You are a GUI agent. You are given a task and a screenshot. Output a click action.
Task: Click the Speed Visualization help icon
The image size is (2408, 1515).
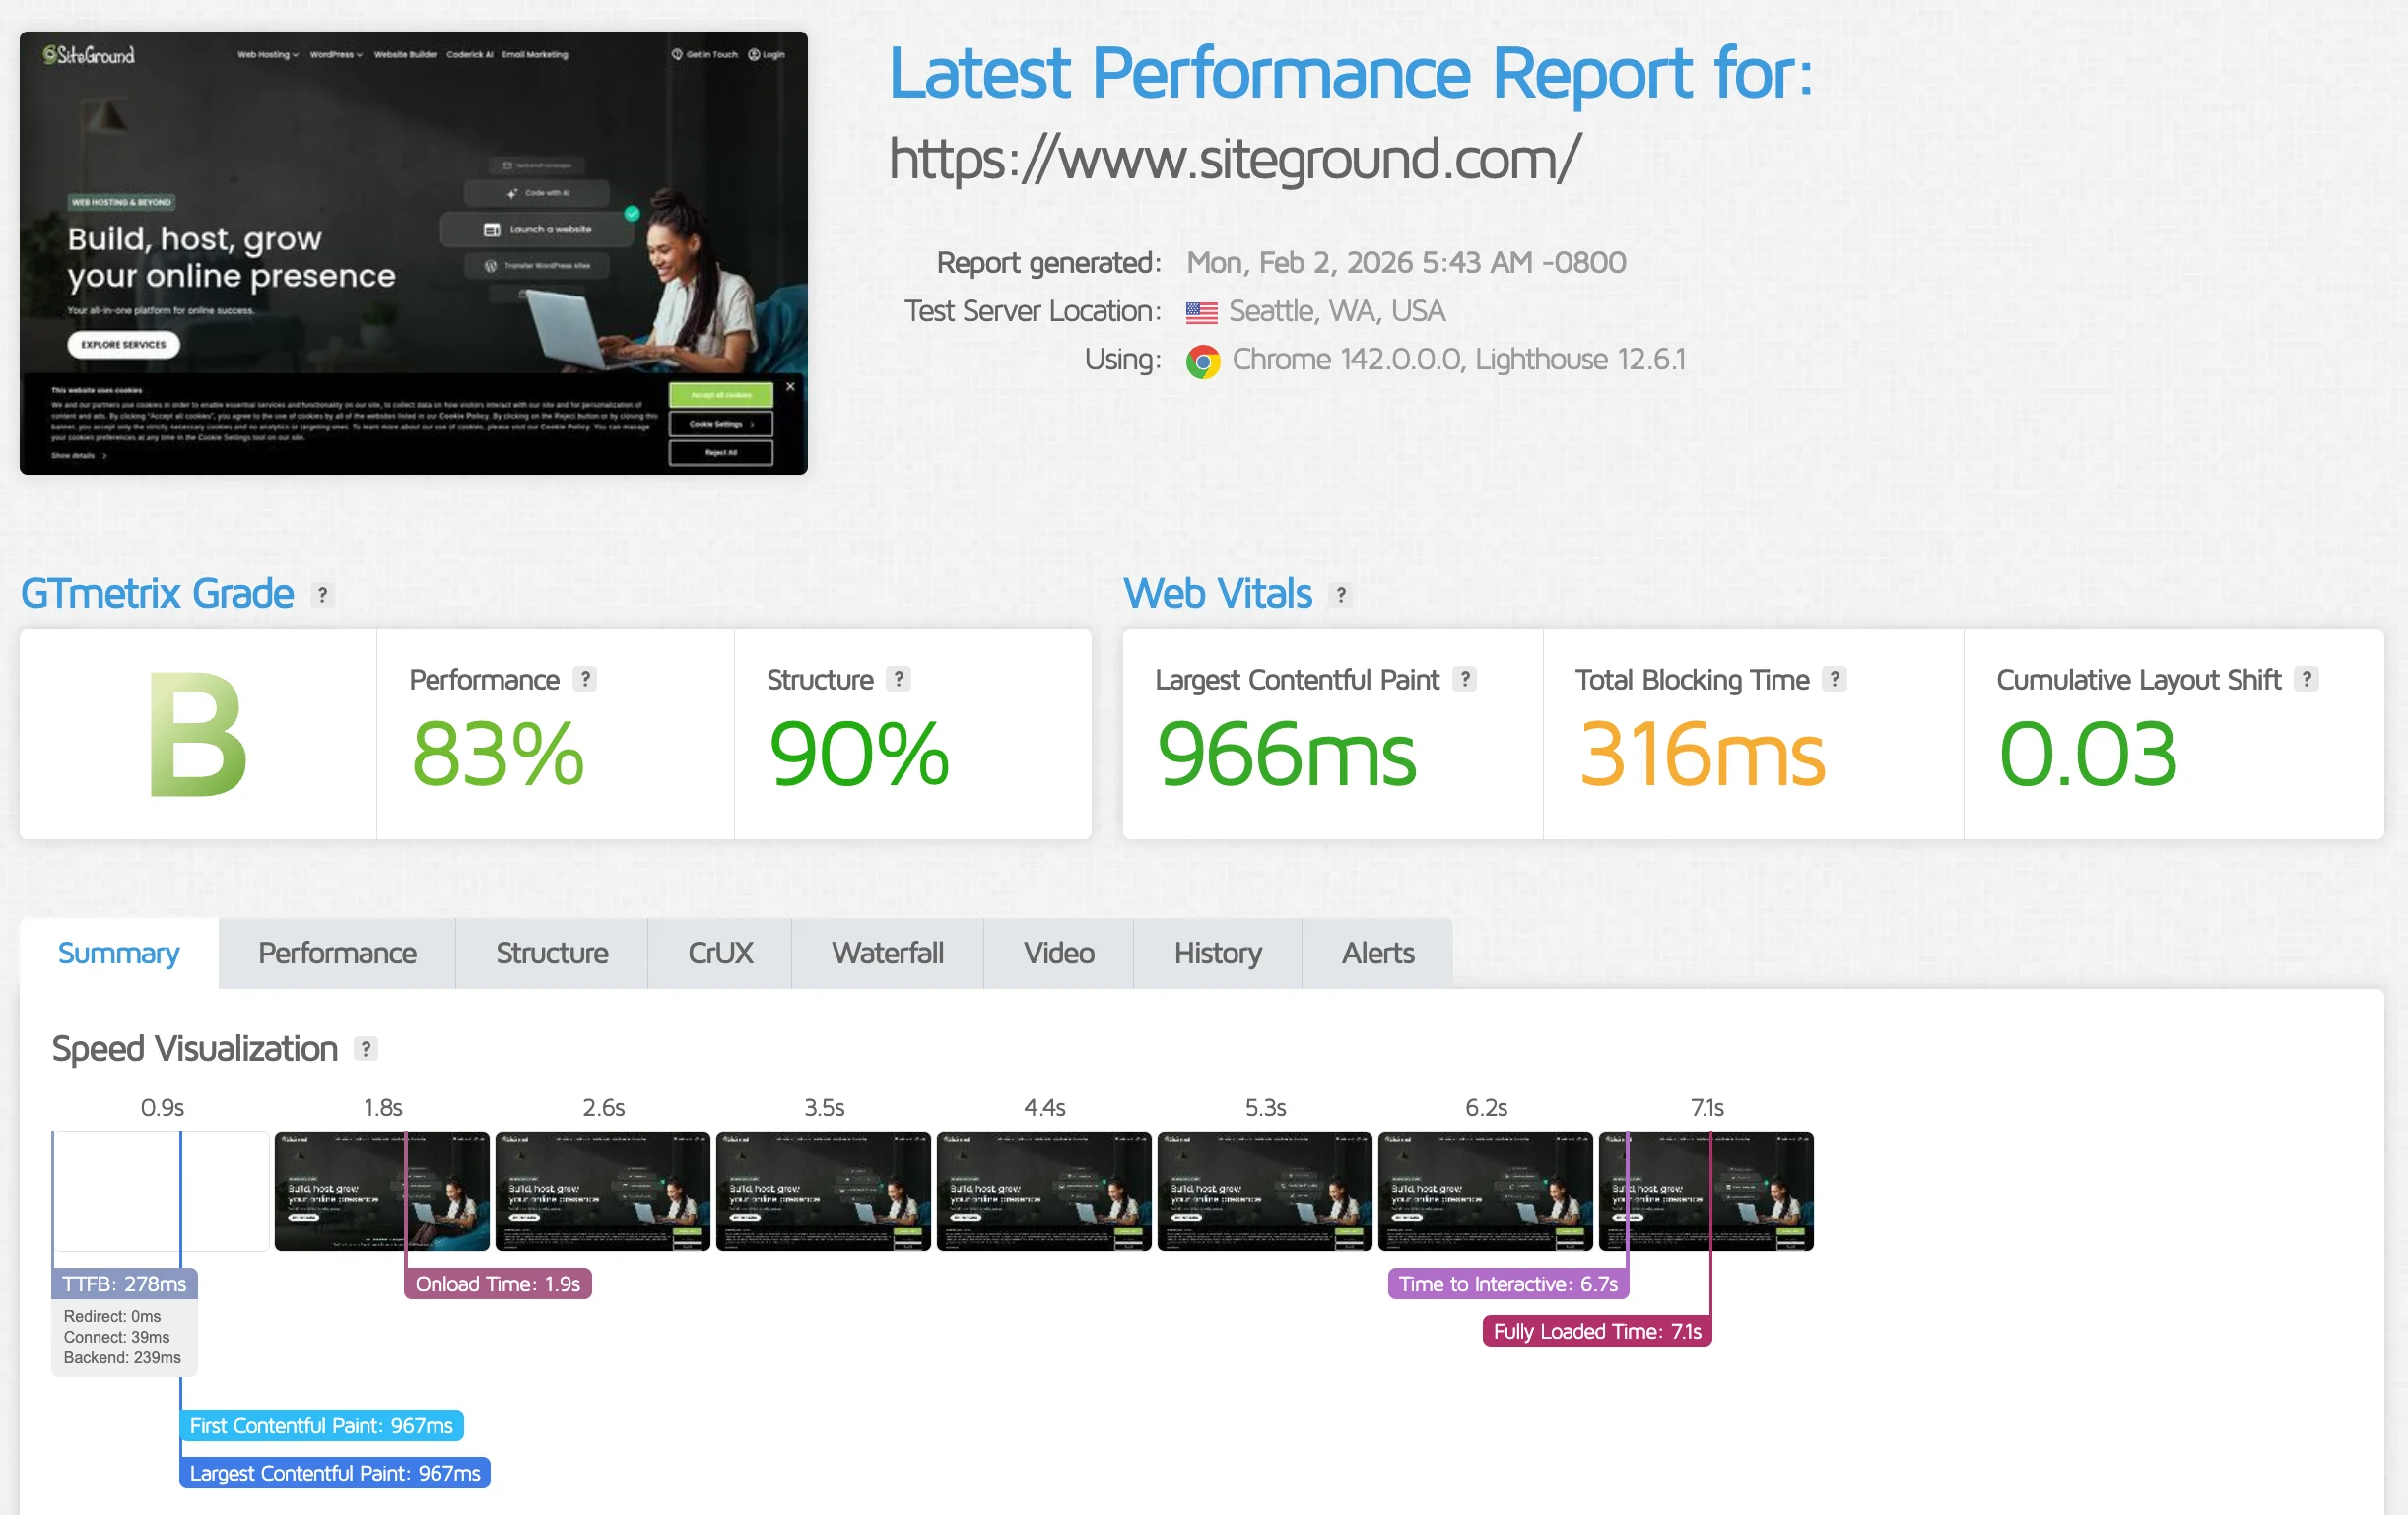[366, 1049]
